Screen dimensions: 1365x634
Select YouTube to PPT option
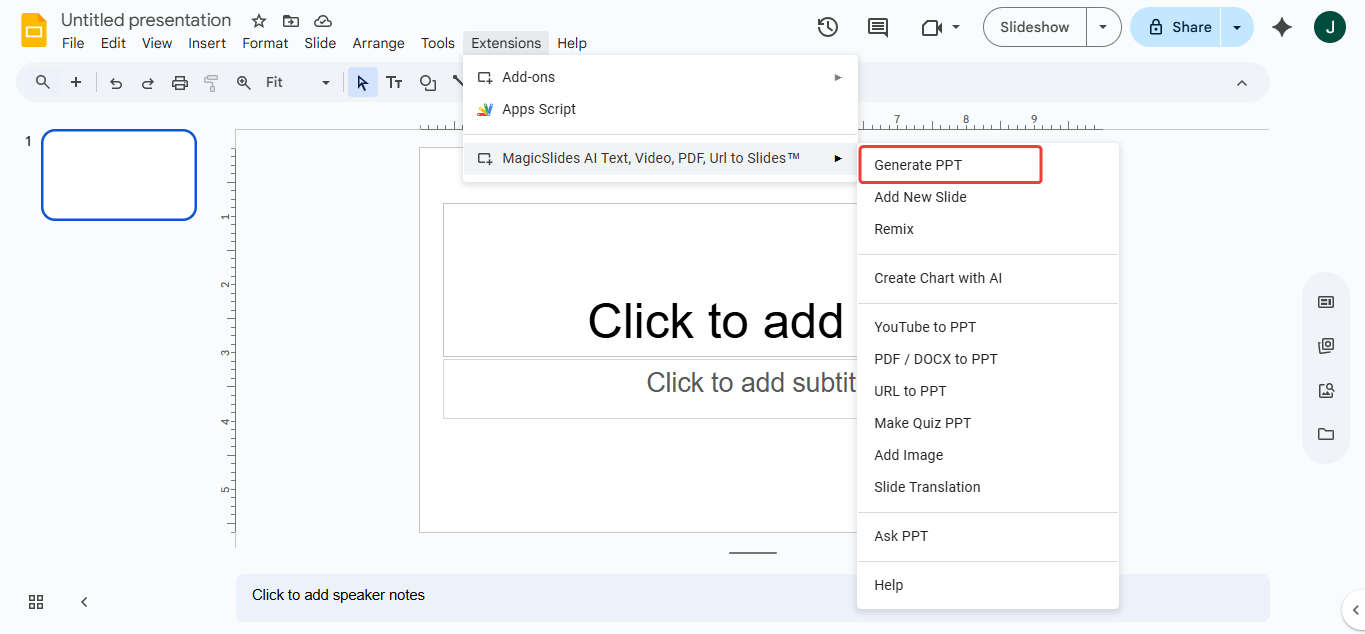pyautogui.click(x=925, y=327)
